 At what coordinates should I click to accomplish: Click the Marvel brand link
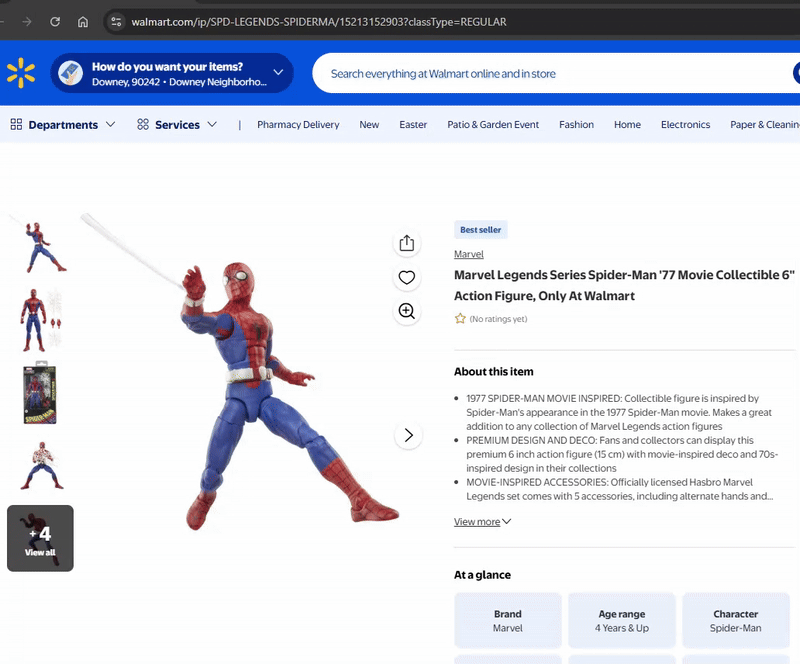[468, 254]
